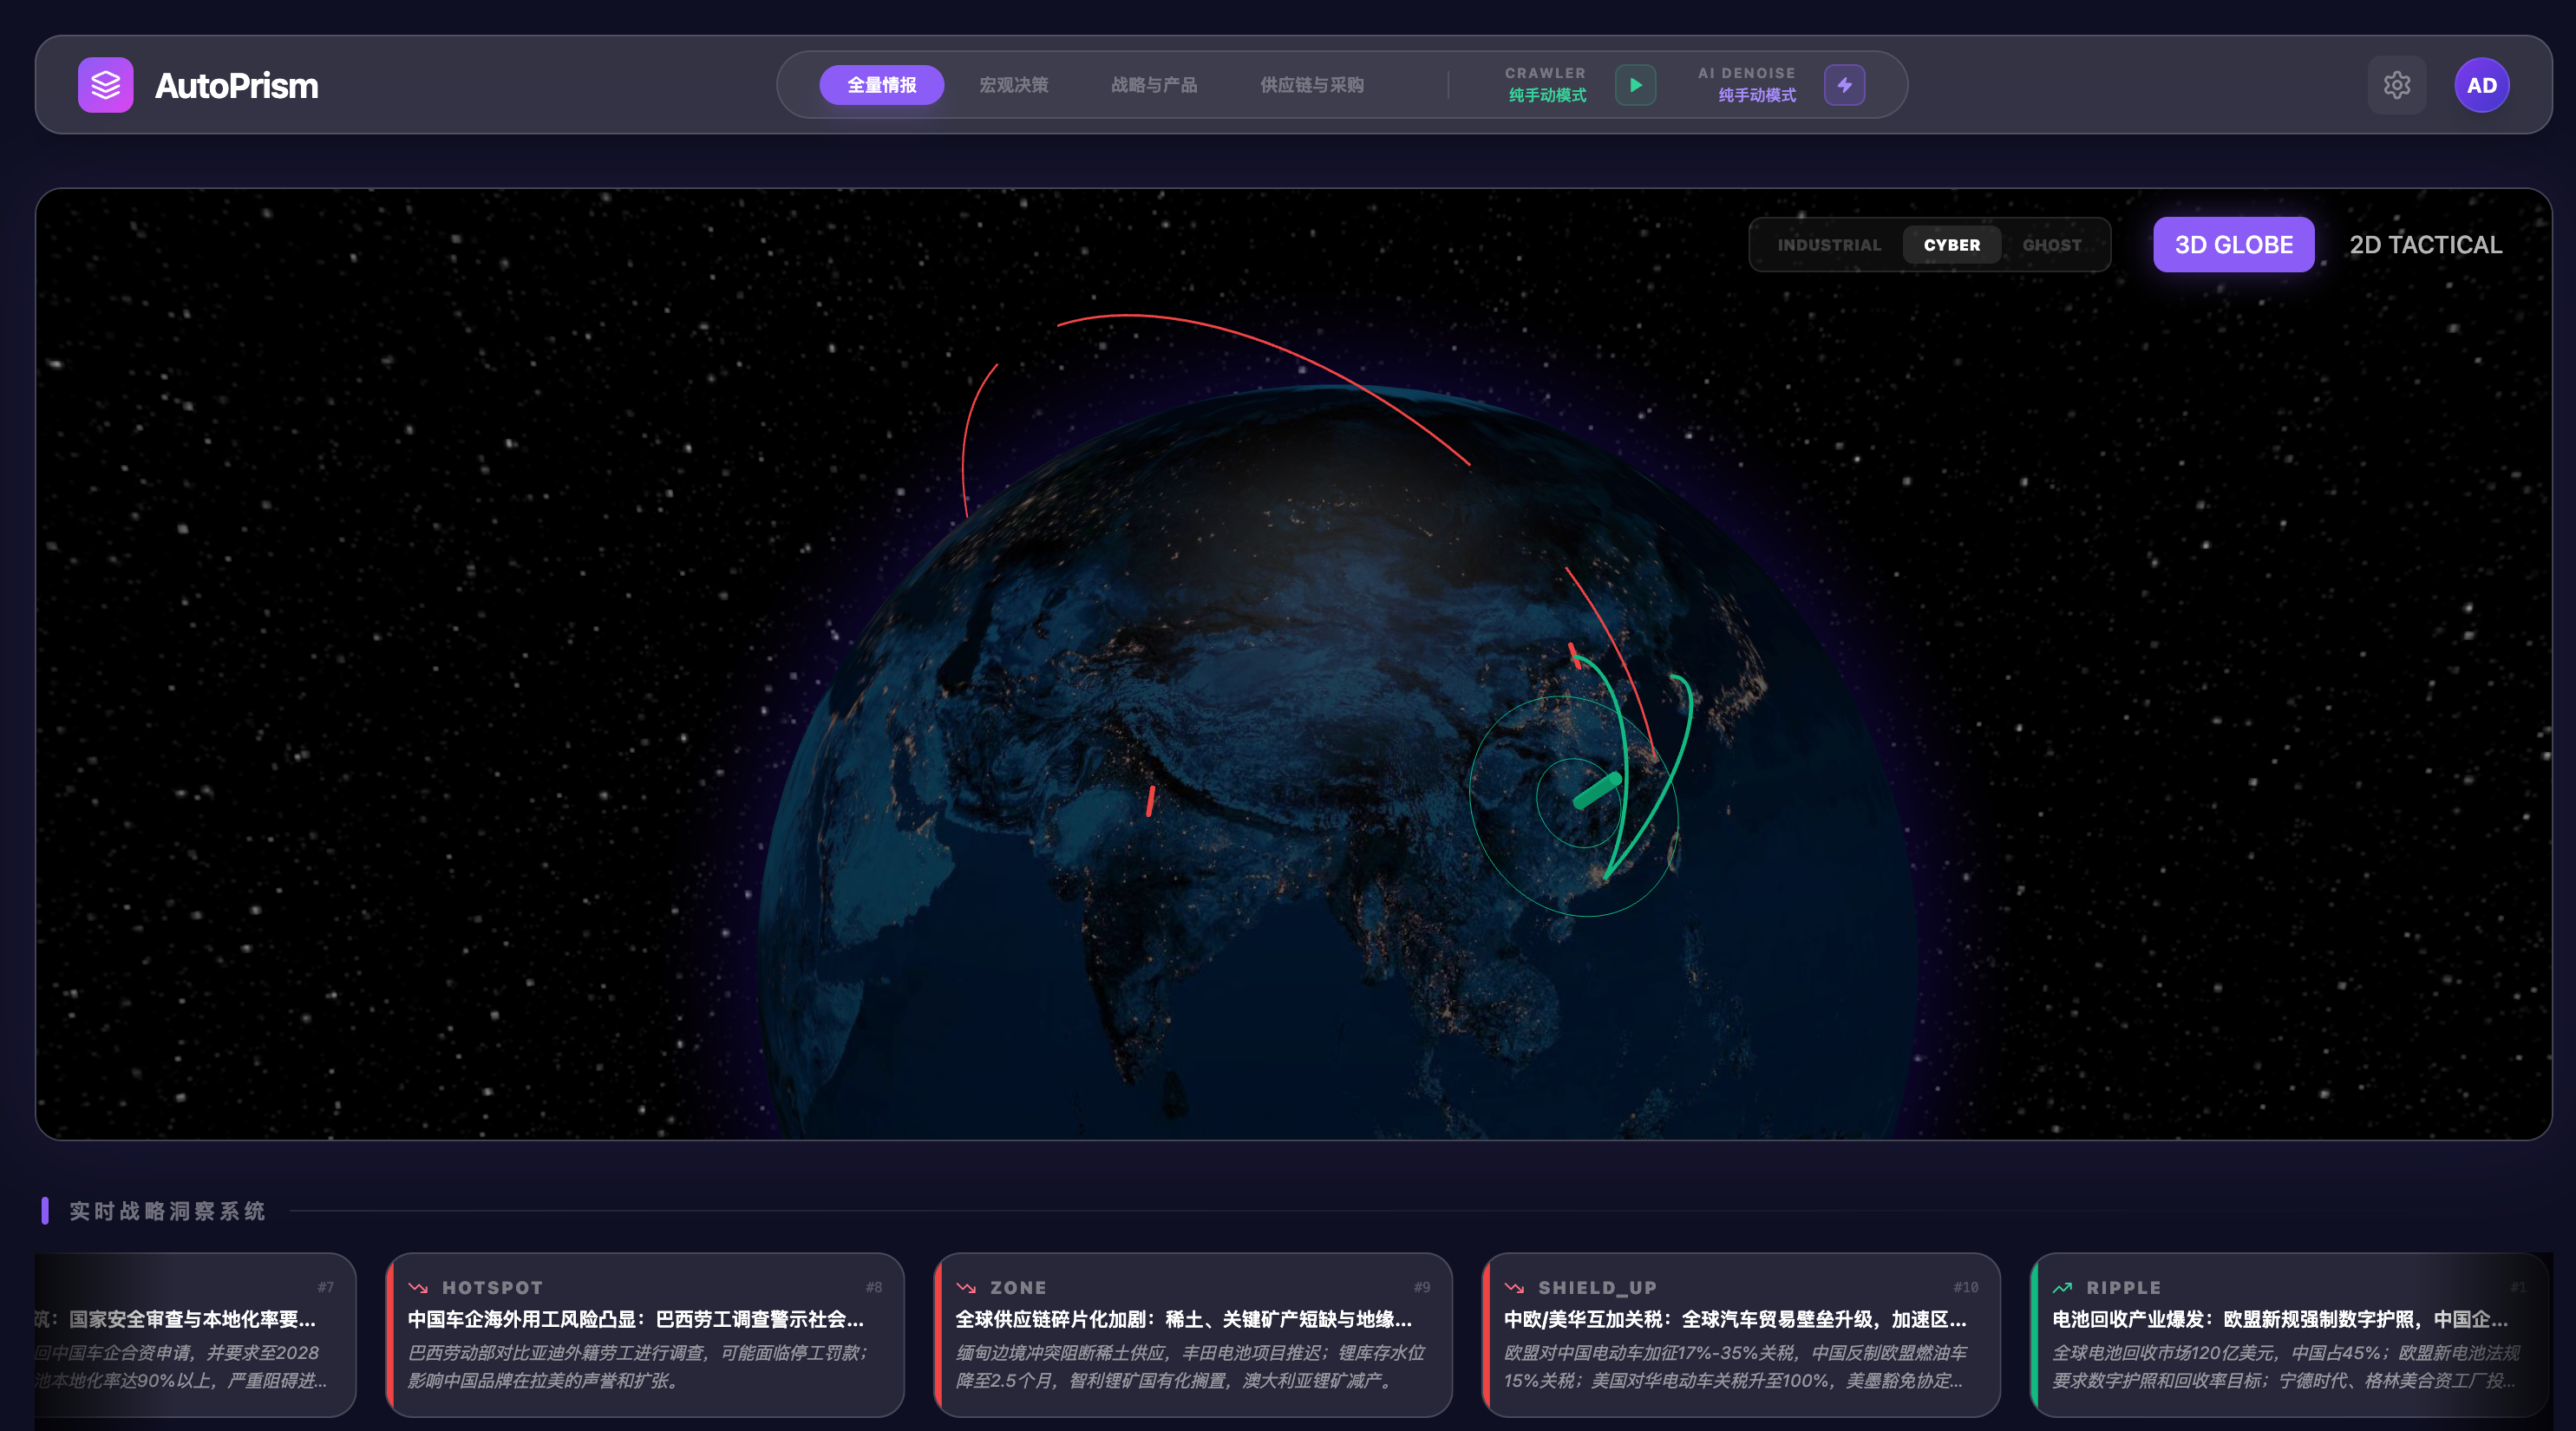The height and width of the screenshot is (1431, 2576).
Task: Open the partially visible card #7
Action: tap(195, 1334)
